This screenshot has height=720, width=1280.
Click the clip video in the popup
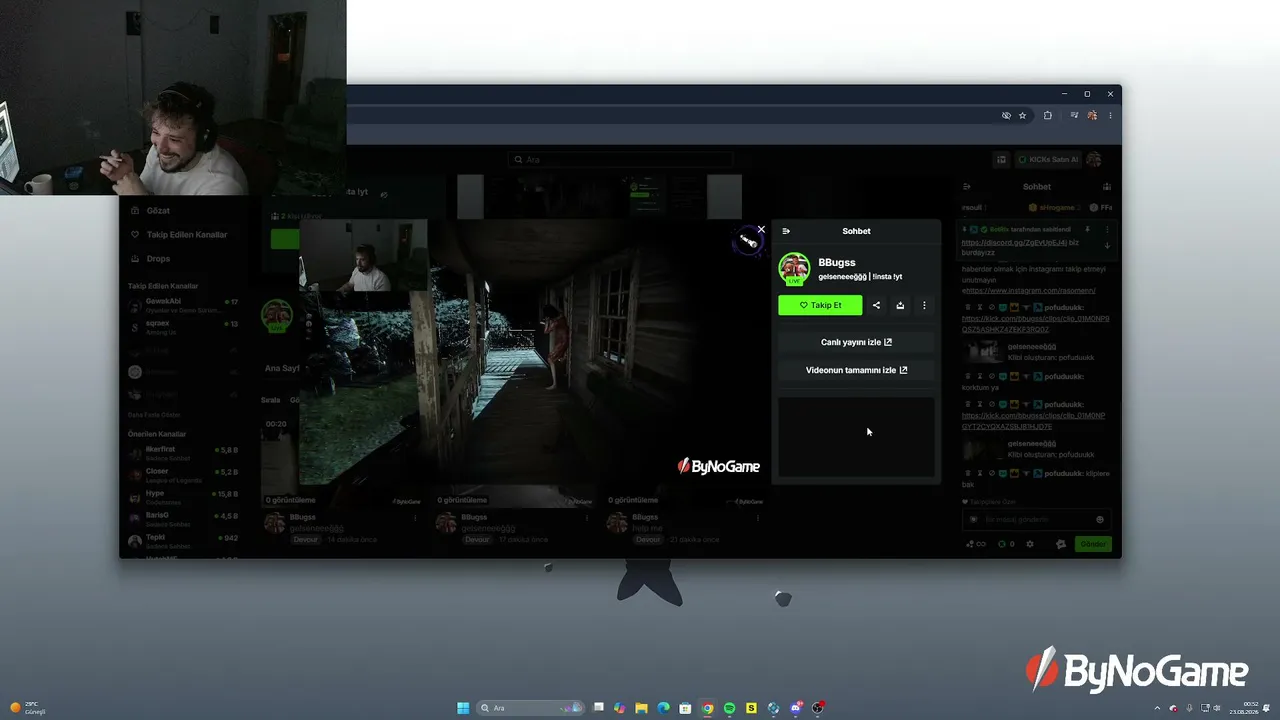pyautogui.click(x=533, y=353)
